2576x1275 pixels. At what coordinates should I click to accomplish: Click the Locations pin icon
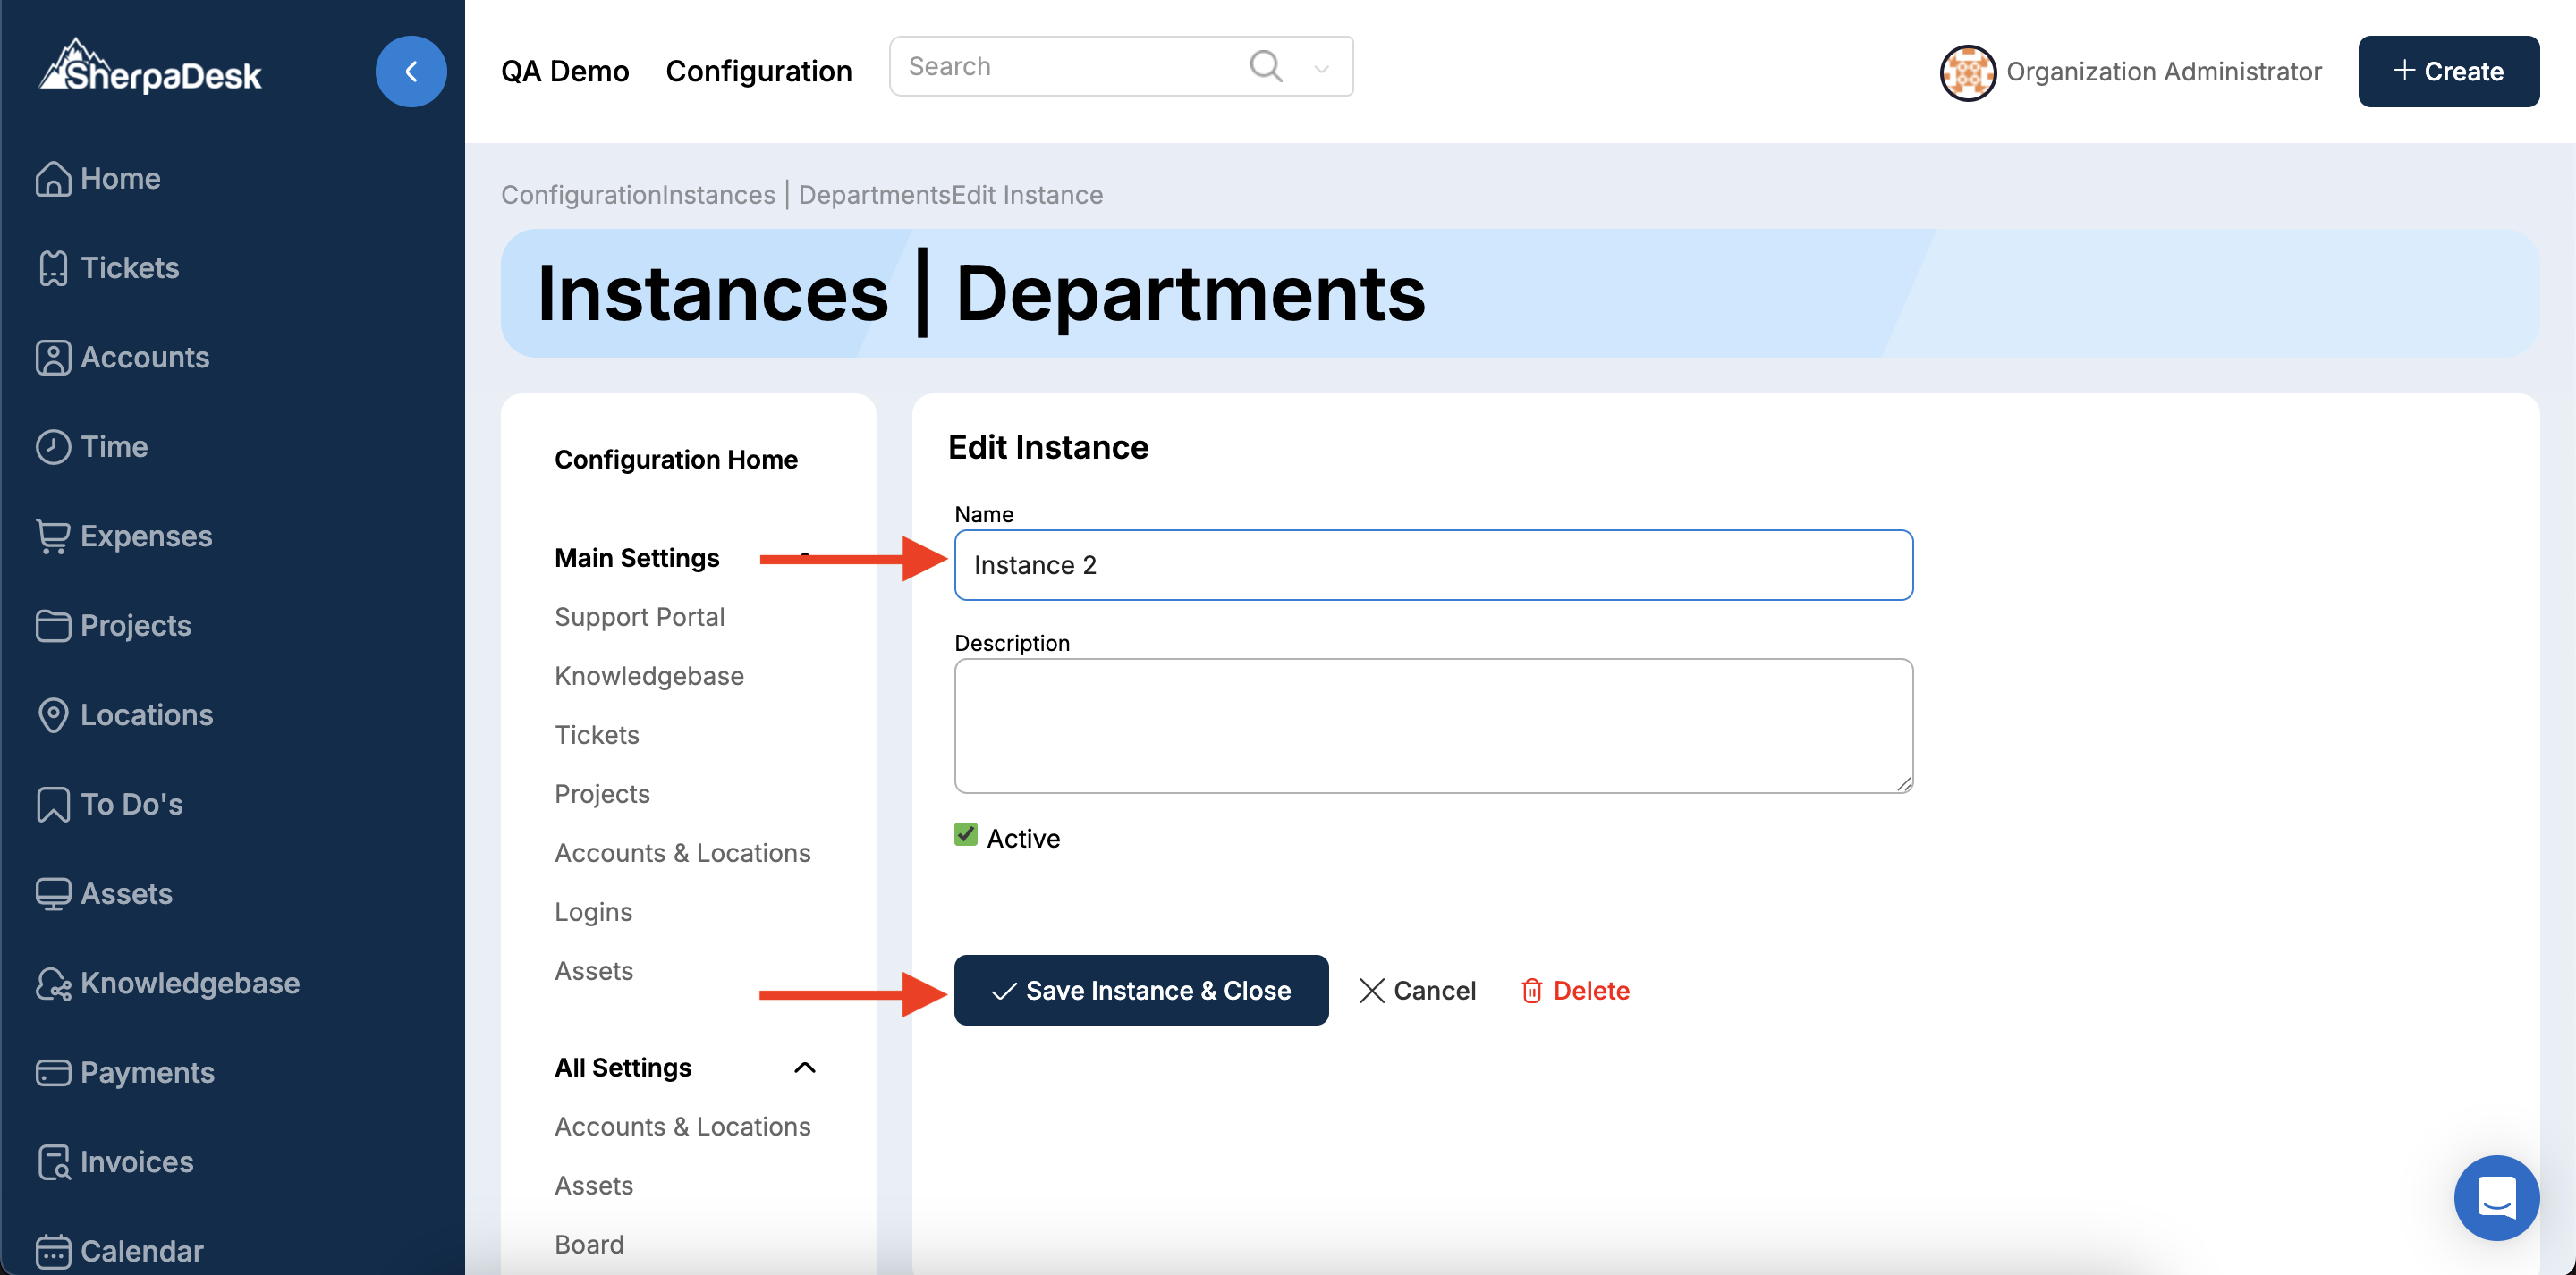(x=52, y=715)
